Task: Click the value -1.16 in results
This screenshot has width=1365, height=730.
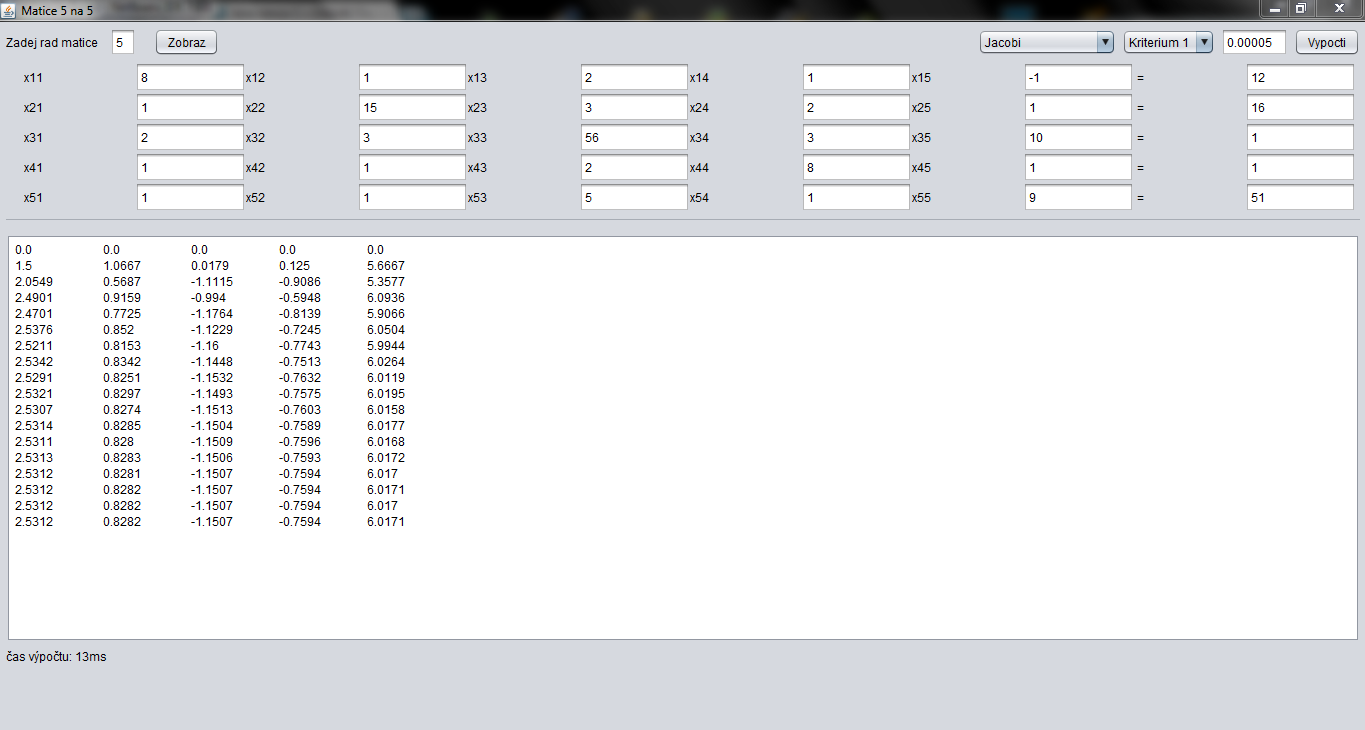Action: pos(206,346)
